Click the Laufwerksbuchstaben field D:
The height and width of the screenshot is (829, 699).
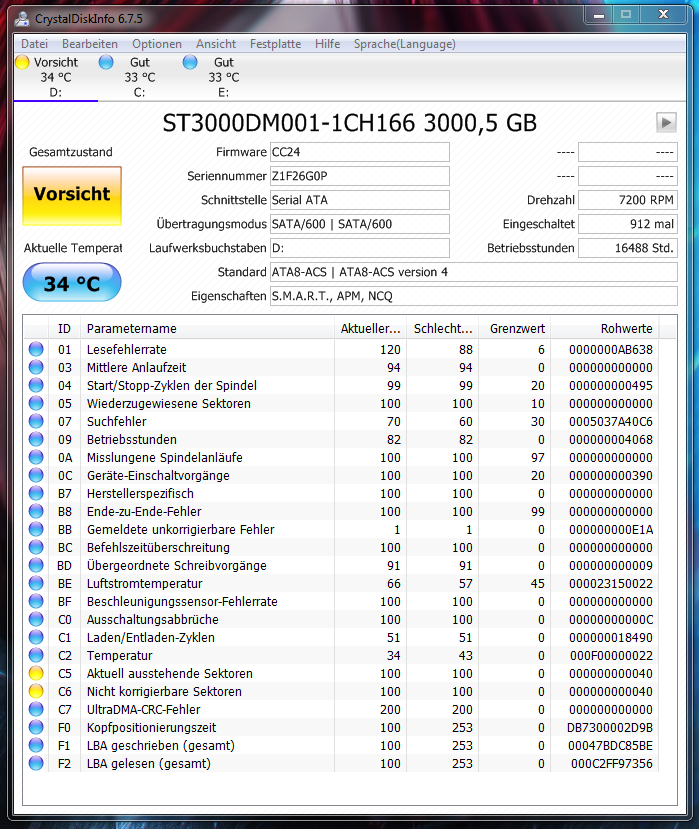click(360, 248)
